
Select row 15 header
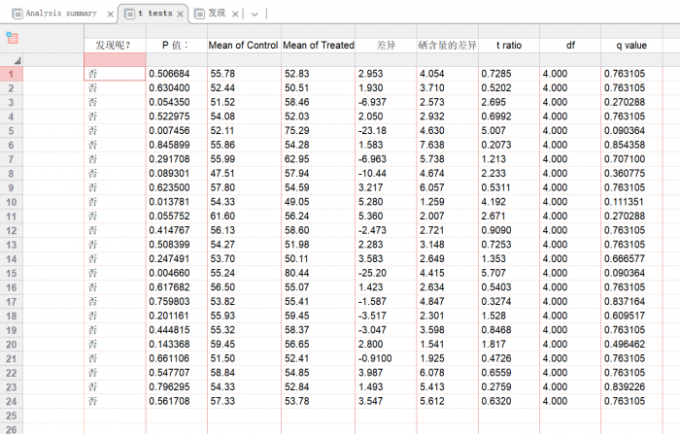[11, 272]
